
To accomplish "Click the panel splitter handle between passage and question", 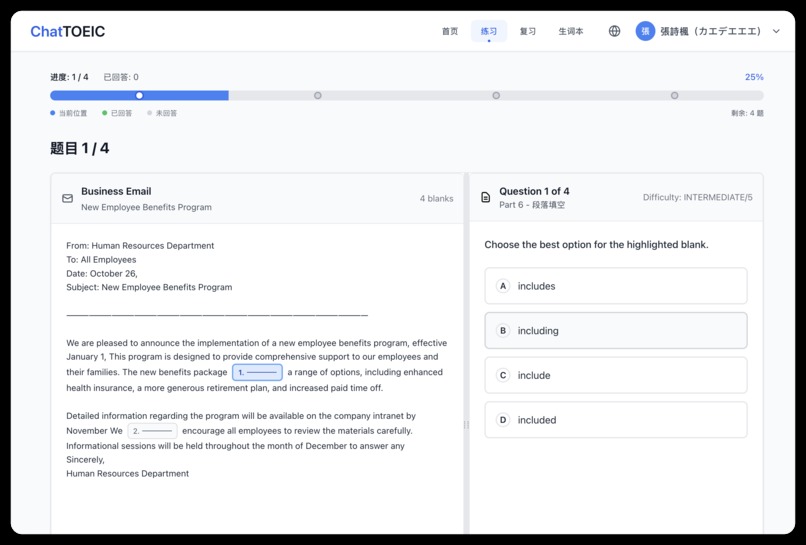I will [466, 425].
